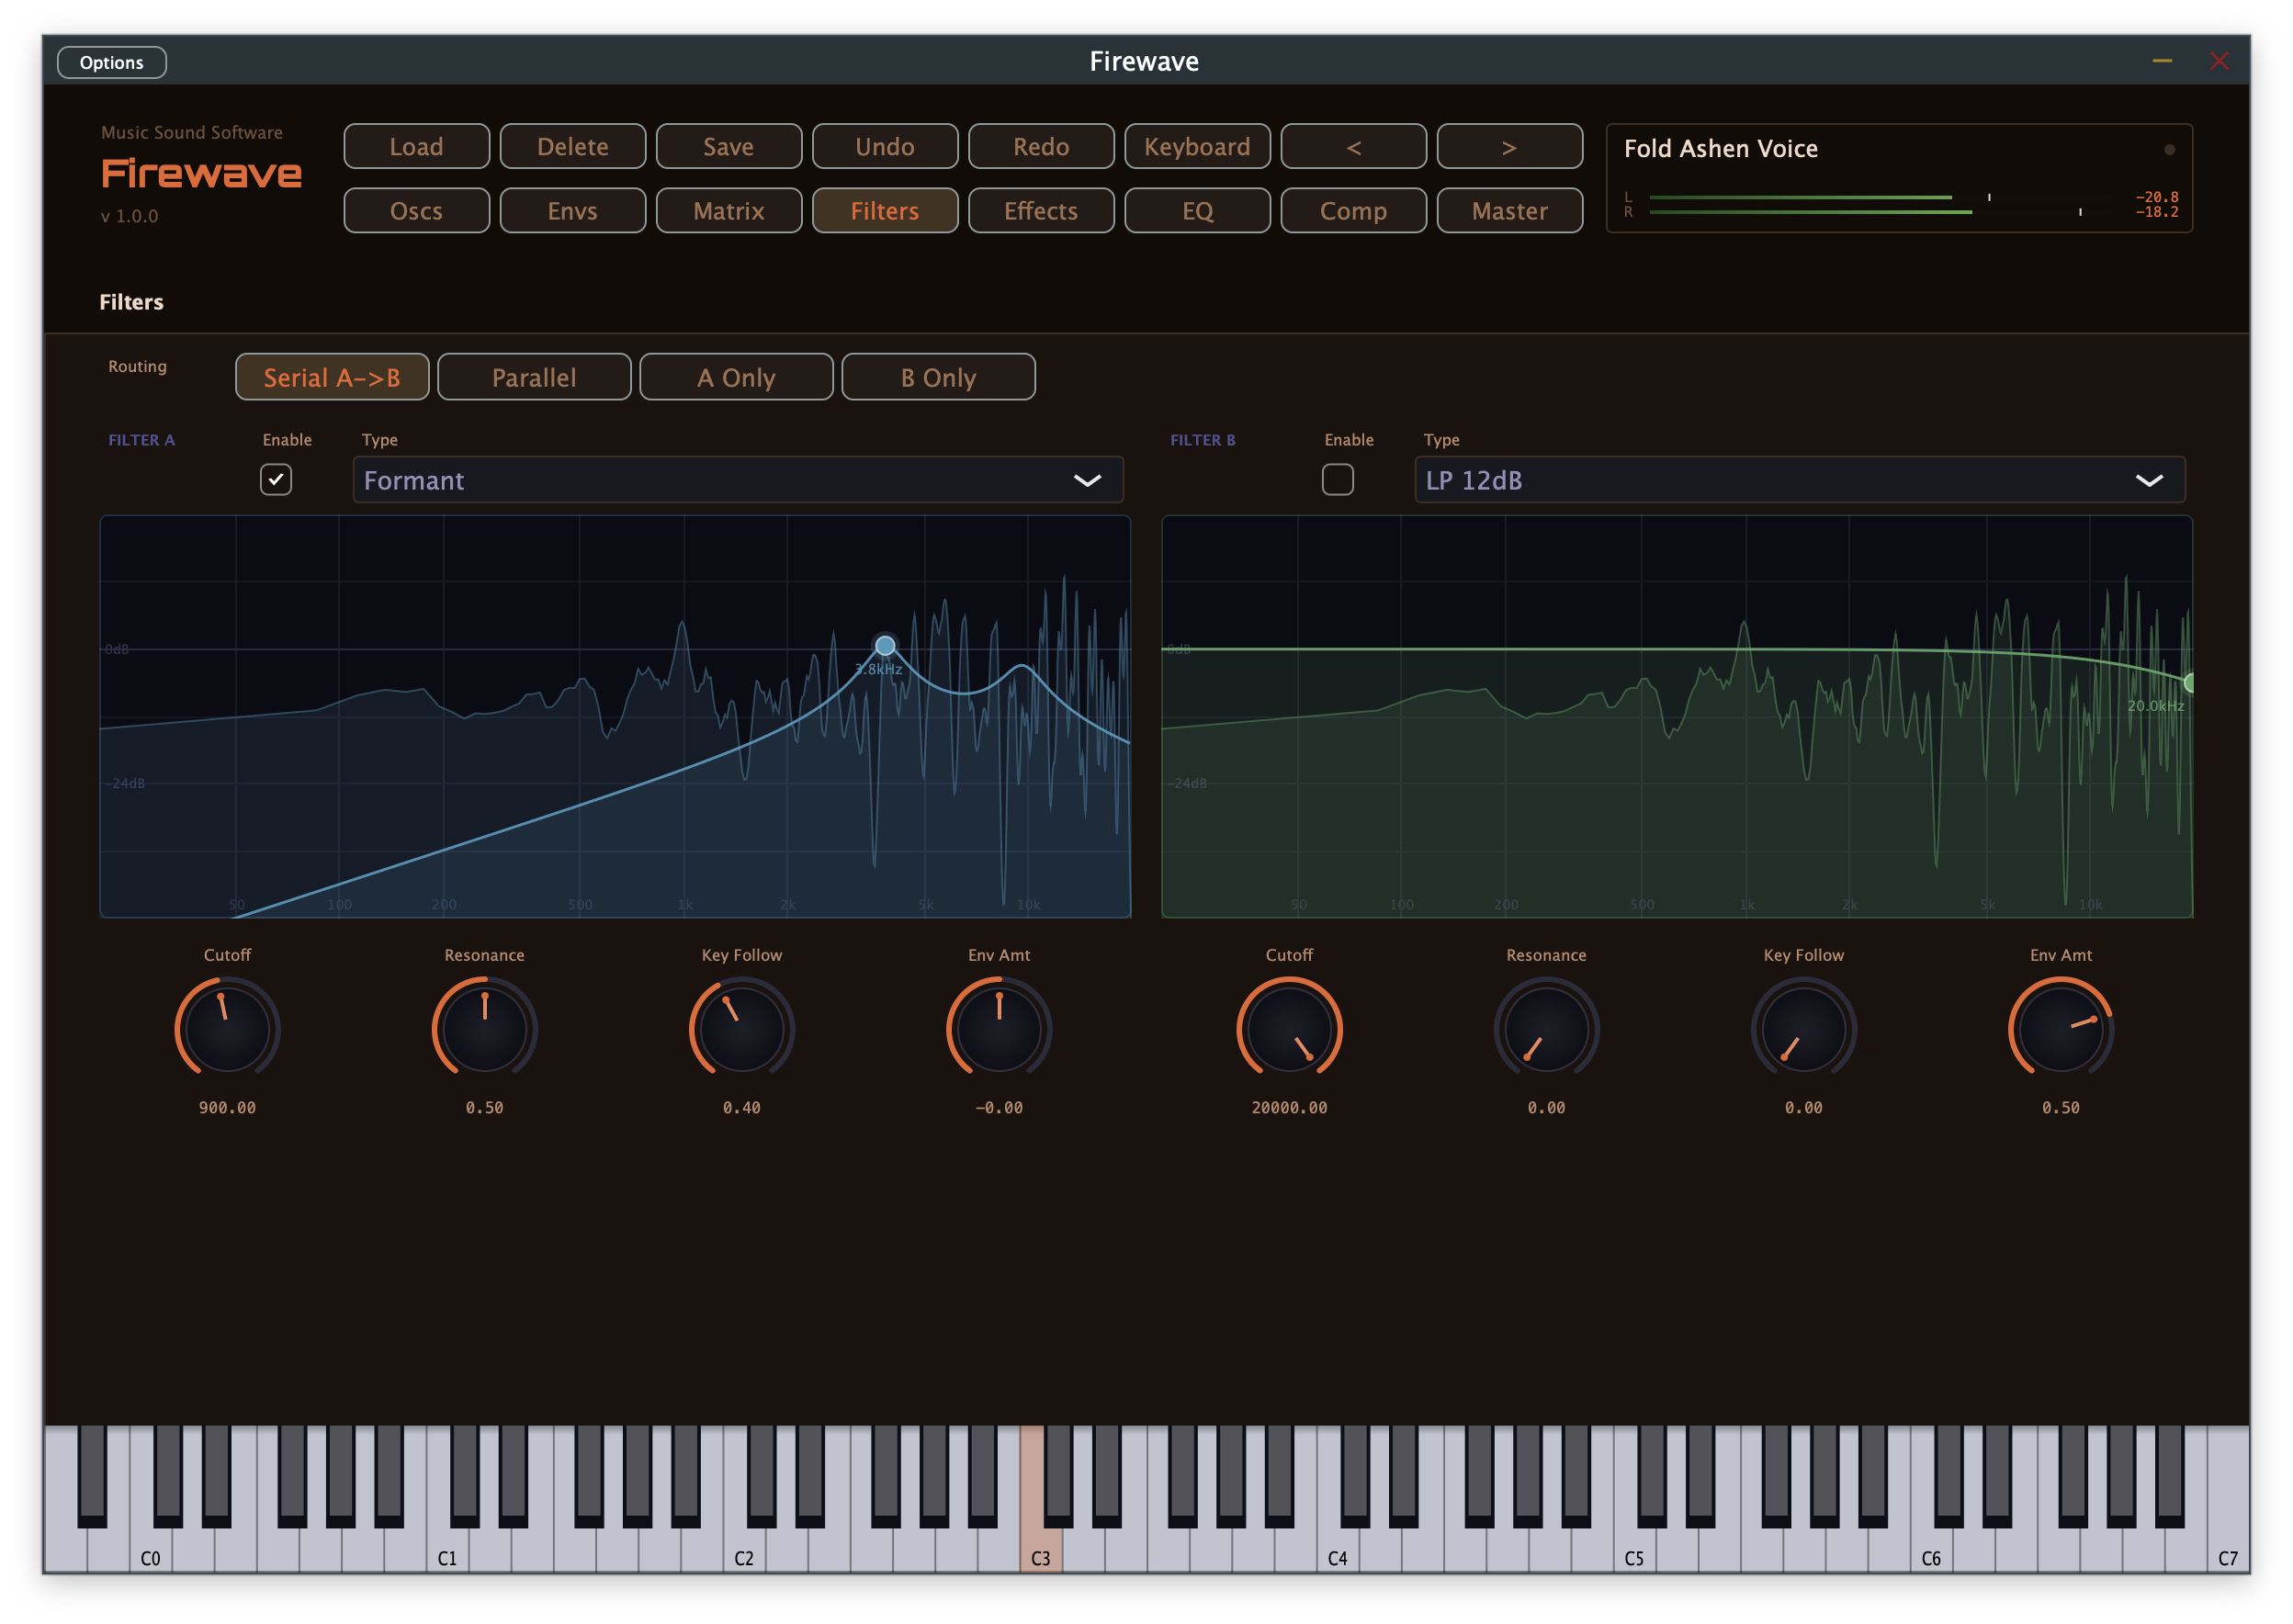
Task: Disable the Filter A Enable checkbox
Action: (276, 480)
